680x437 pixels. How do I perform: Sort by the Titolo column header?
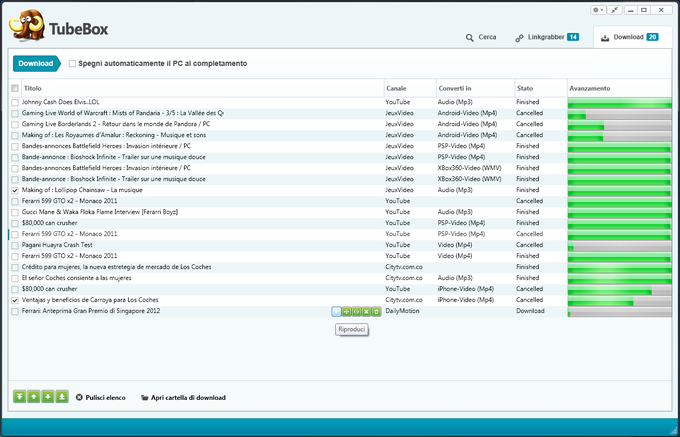203,88
